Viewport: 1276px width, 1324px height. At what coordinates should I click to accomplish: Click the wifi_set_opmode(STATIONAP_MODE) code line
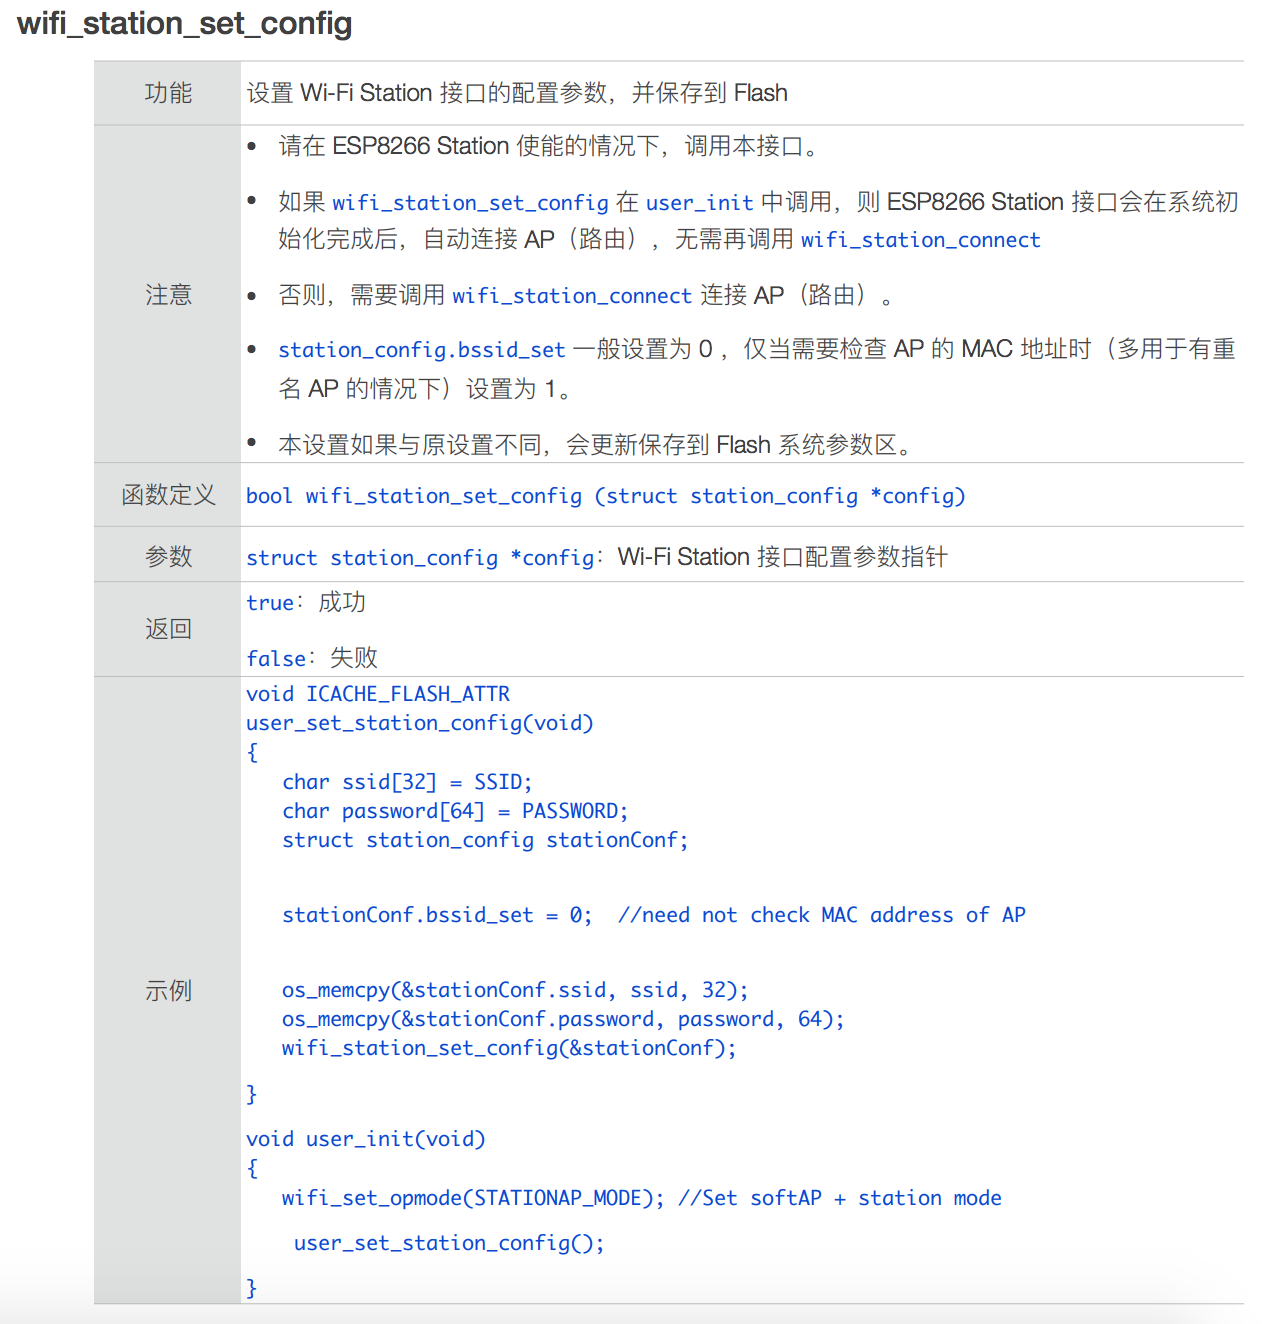tap(472, 1198)
